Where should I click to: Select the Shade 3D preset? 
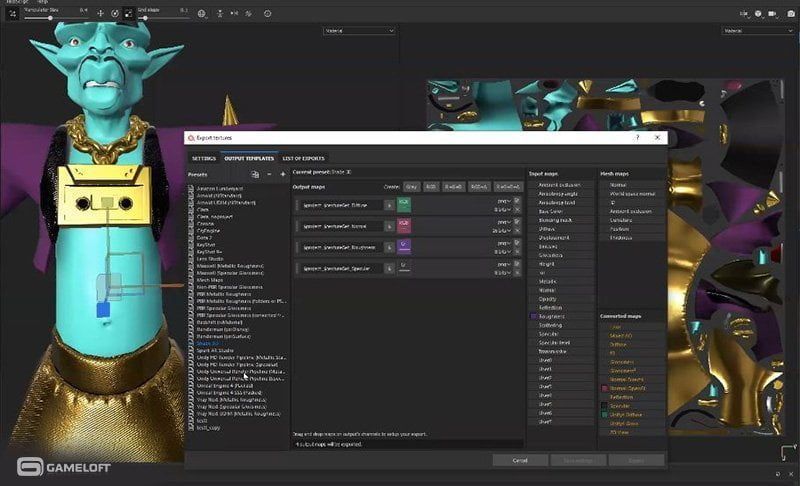(208, 344)
